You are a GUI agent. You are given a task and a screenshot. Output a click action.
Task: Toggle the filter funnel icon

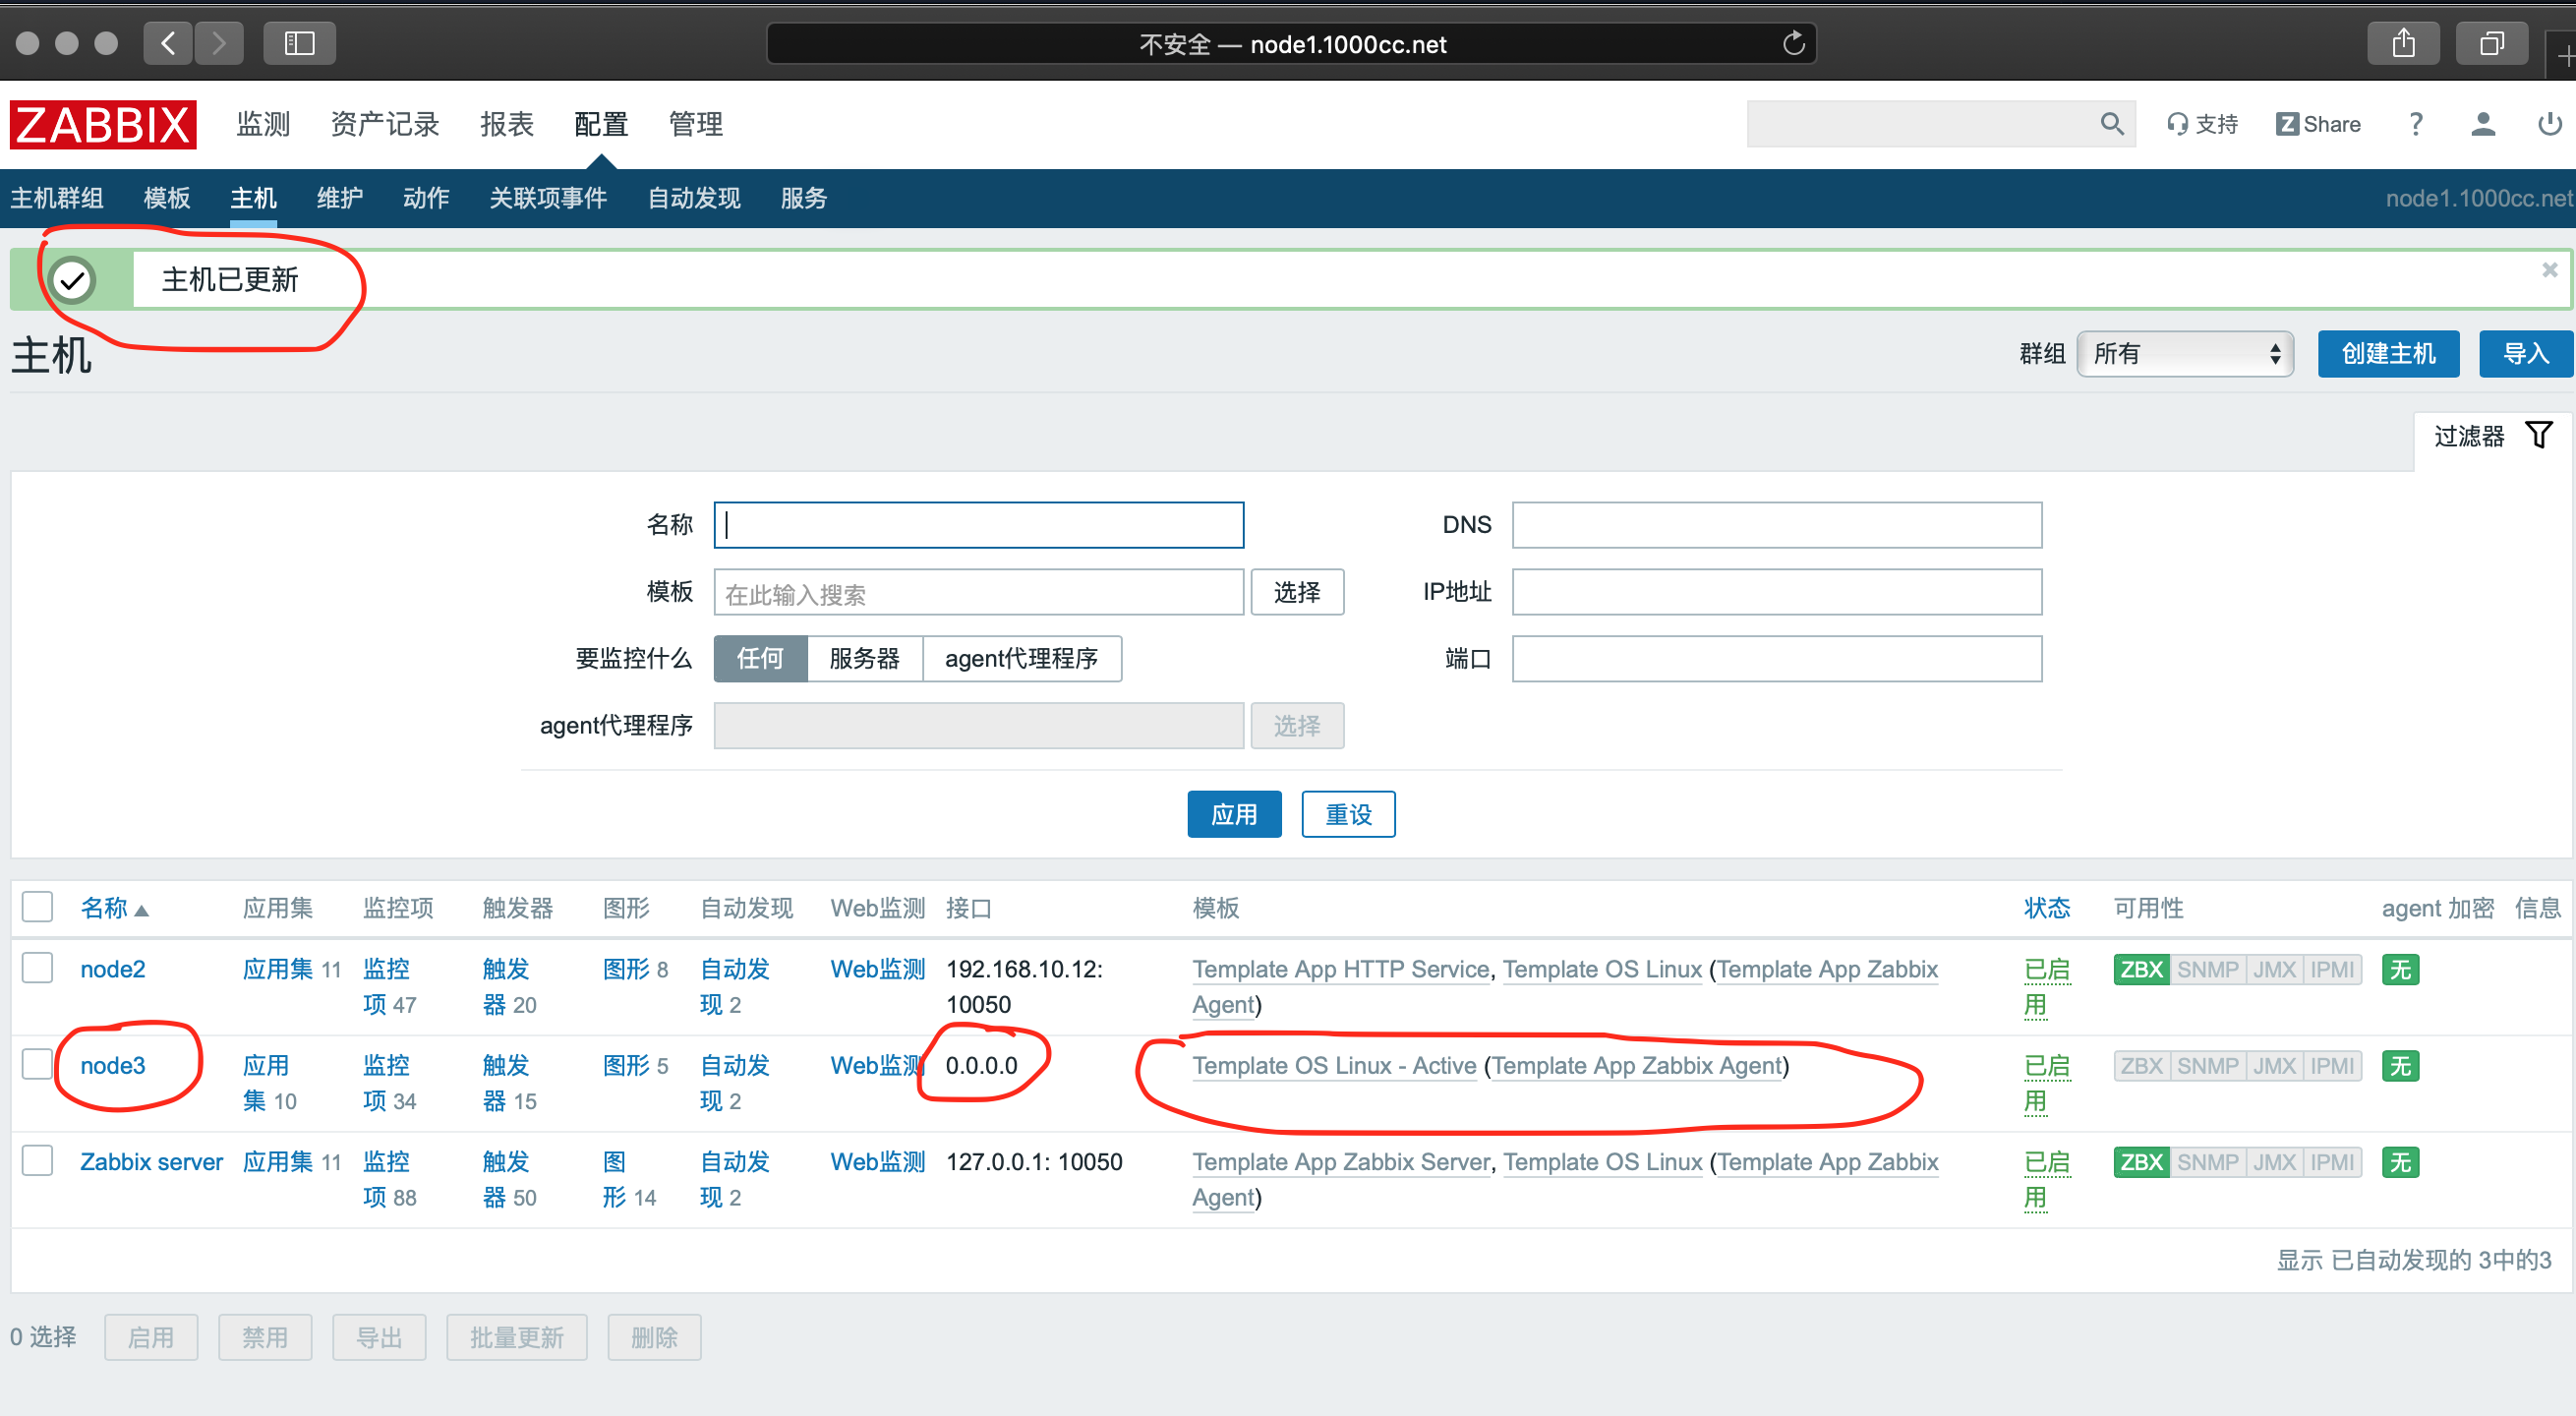click(x=2538, y=435)
